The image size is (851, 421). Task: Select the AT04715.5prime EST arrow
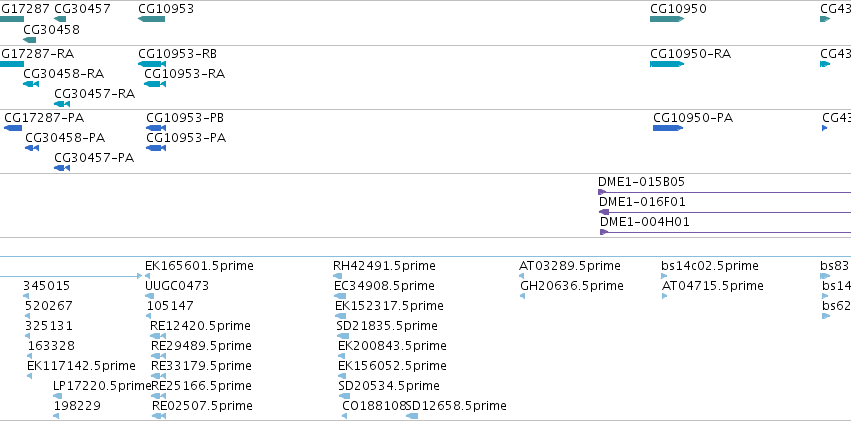tap(664, 296)
